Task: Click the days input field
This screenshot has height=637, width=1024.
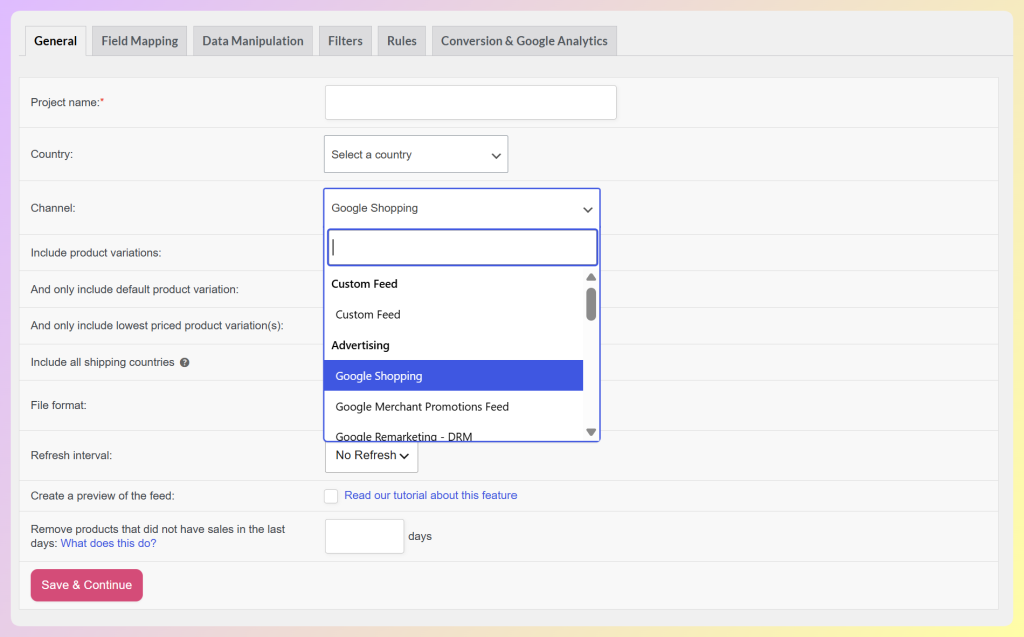Action: tap(364, 536)
